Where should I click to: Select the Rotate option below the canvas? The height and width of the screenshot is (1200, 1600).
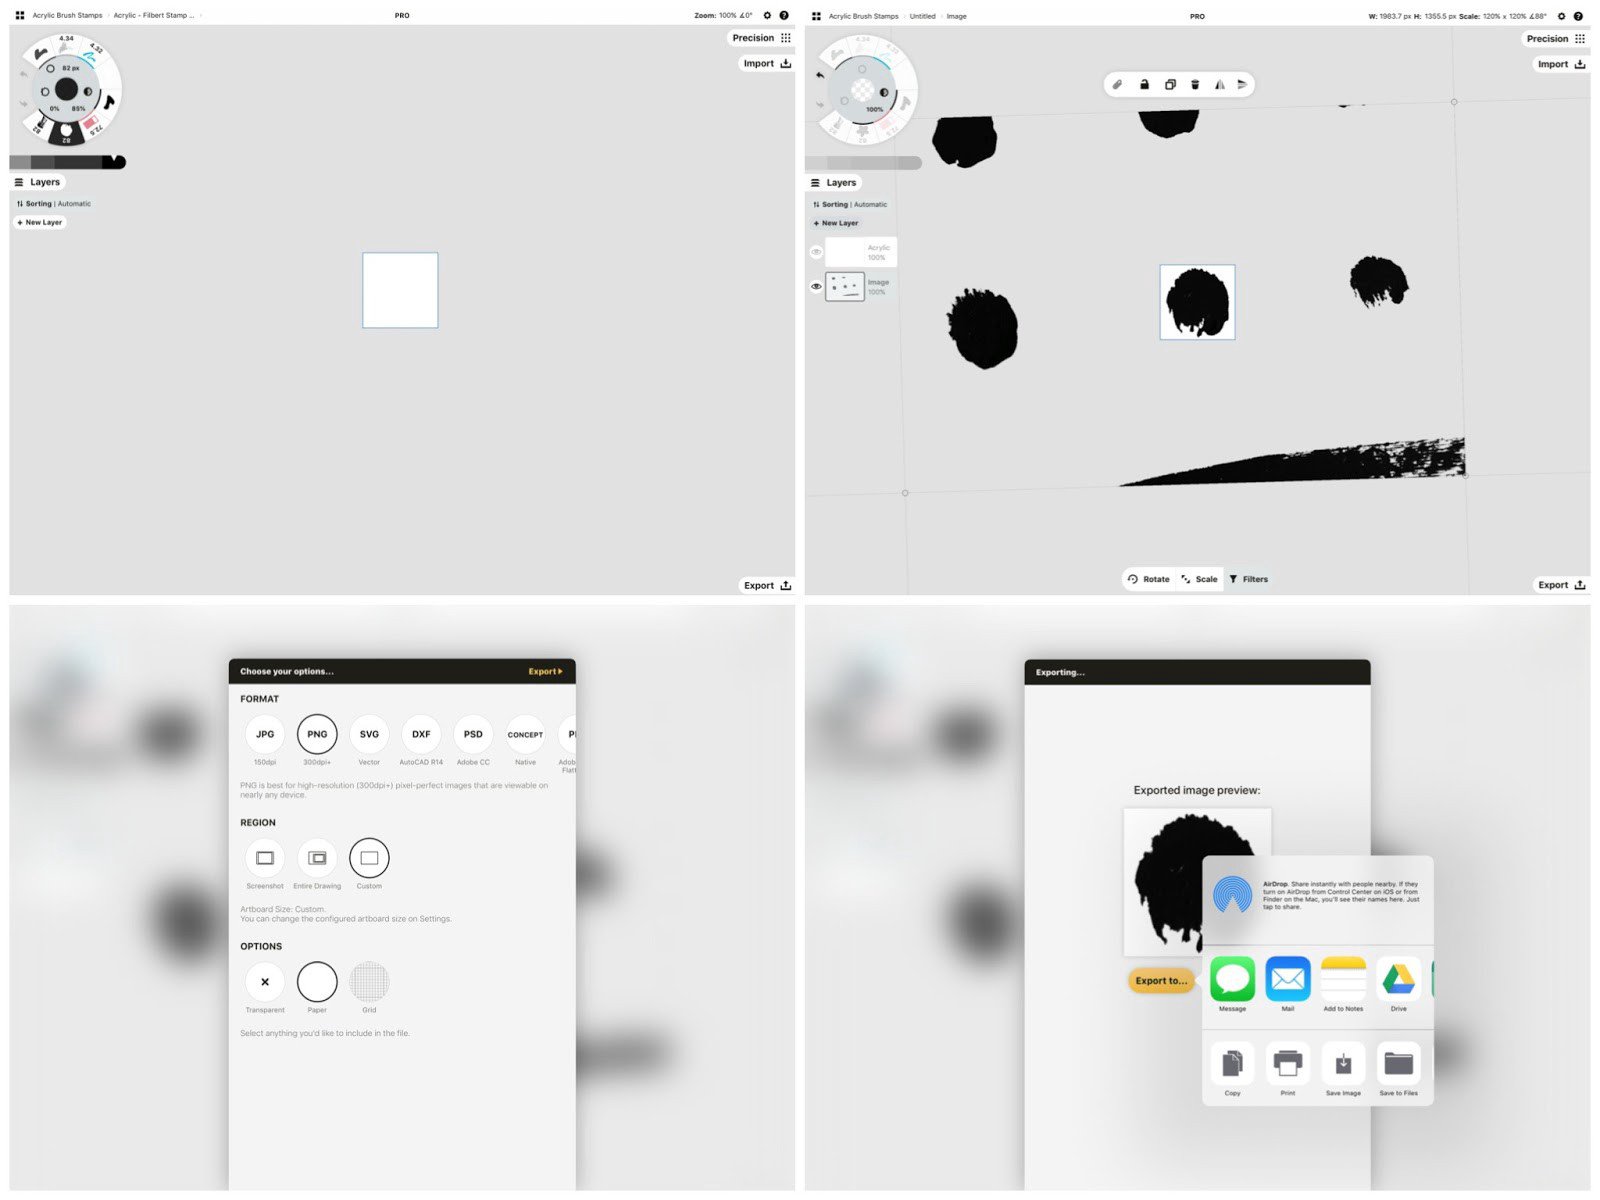coord(1148,579)
